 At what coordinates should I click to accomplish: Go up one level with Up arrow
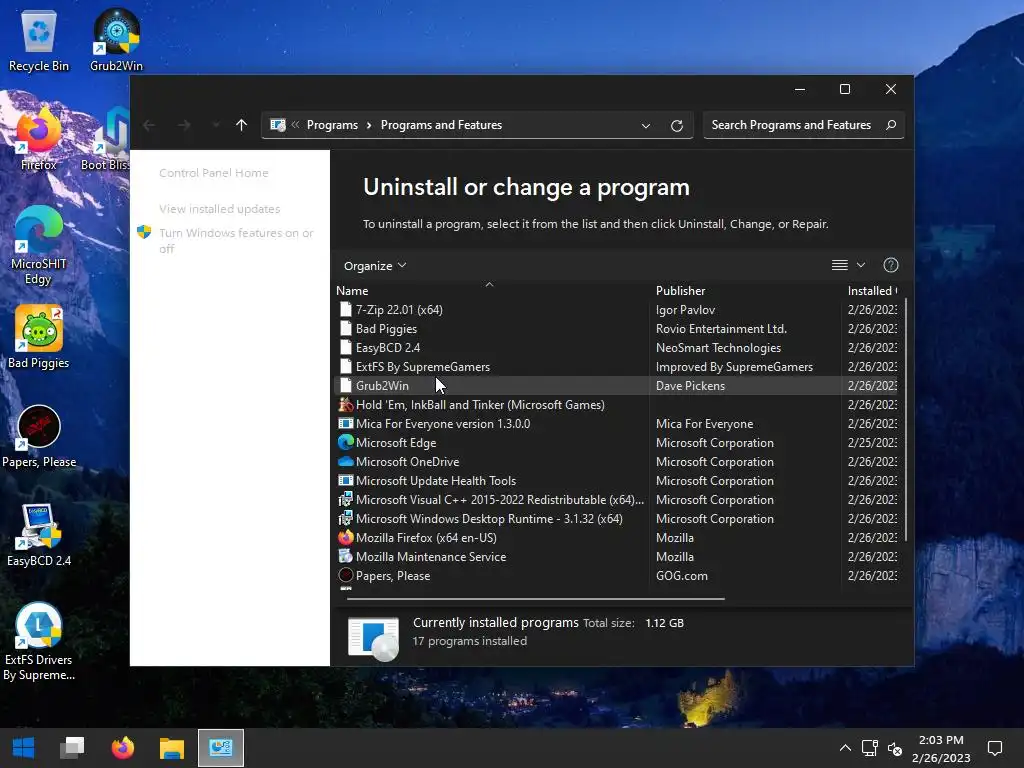tap(242, 125)
